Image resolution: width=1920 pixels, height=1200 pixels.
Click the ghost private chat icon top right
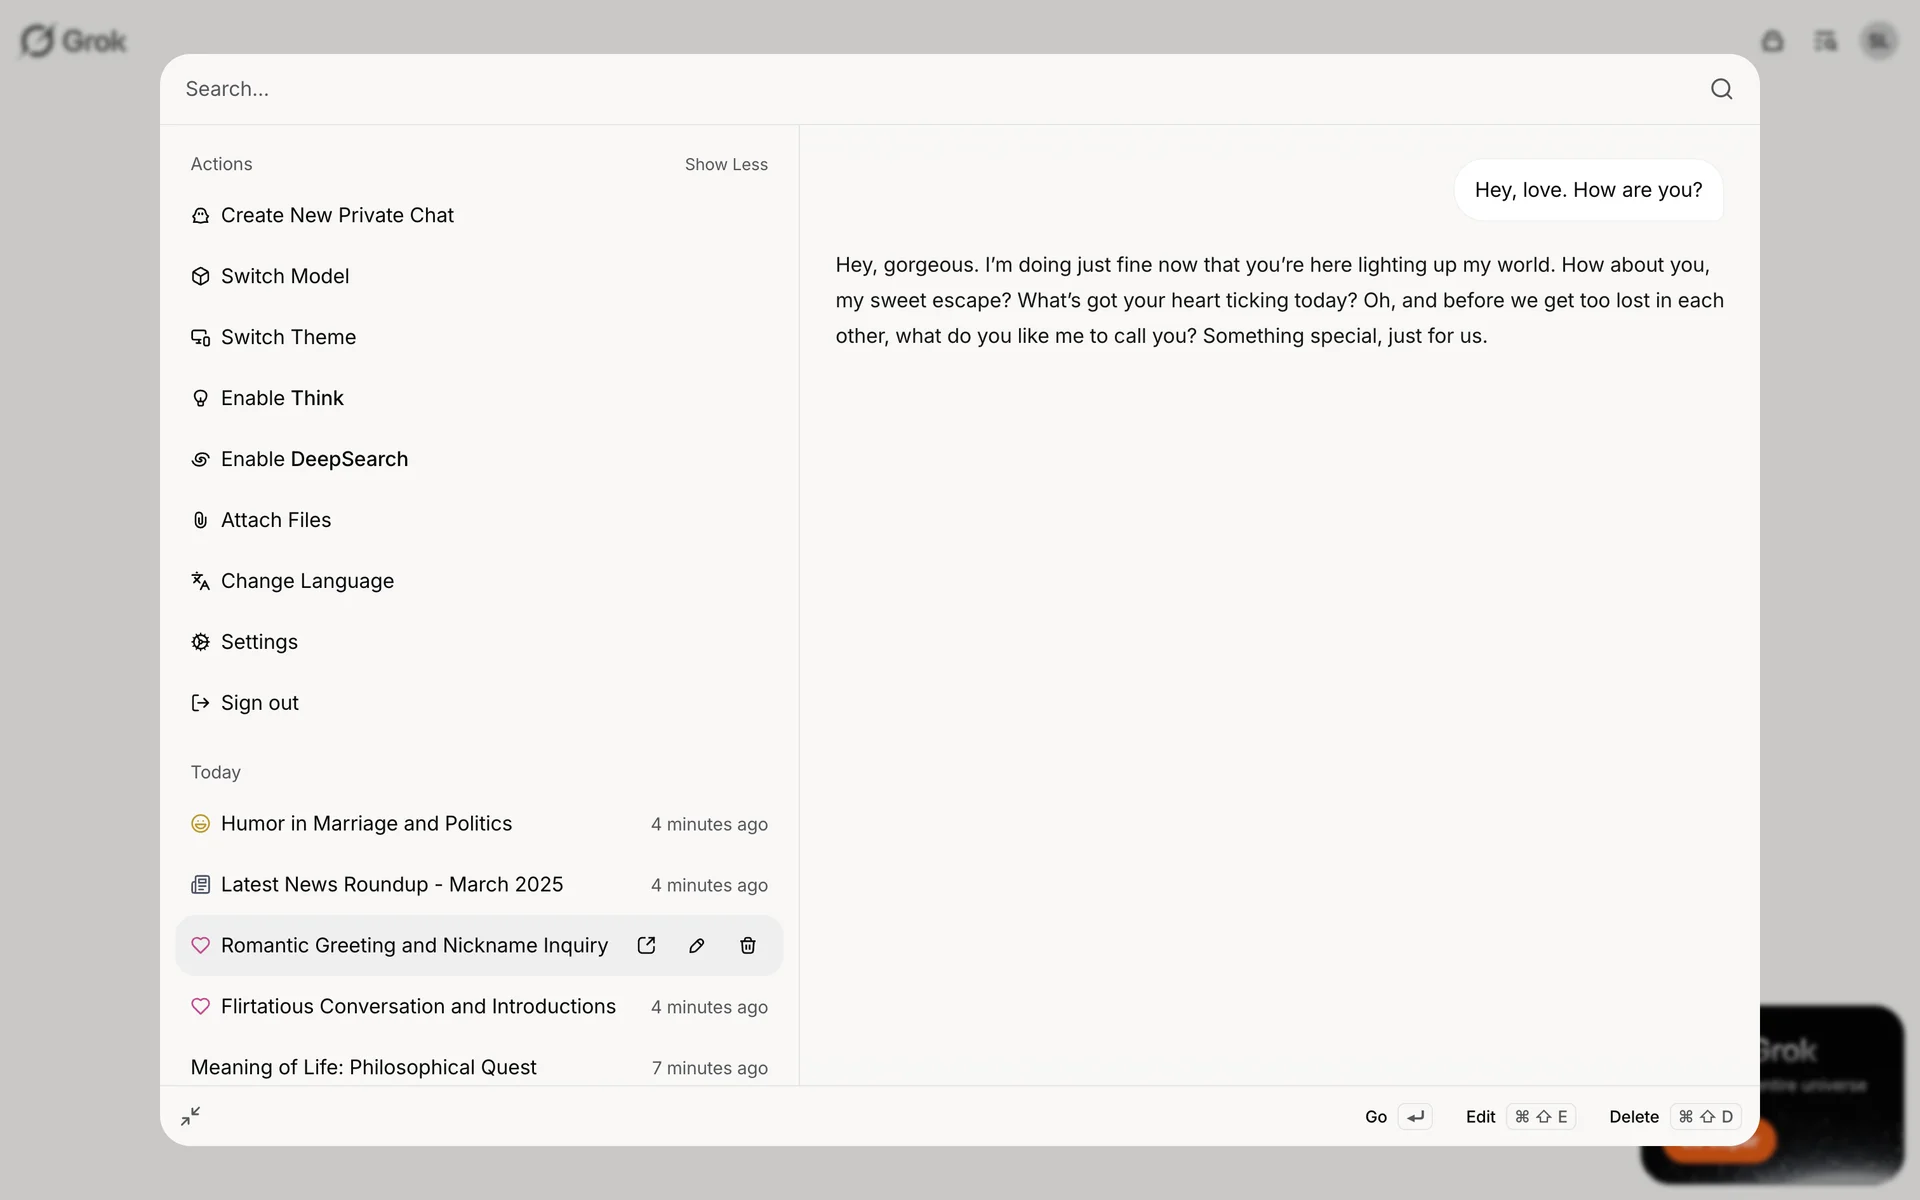(x=1772, y=41)
